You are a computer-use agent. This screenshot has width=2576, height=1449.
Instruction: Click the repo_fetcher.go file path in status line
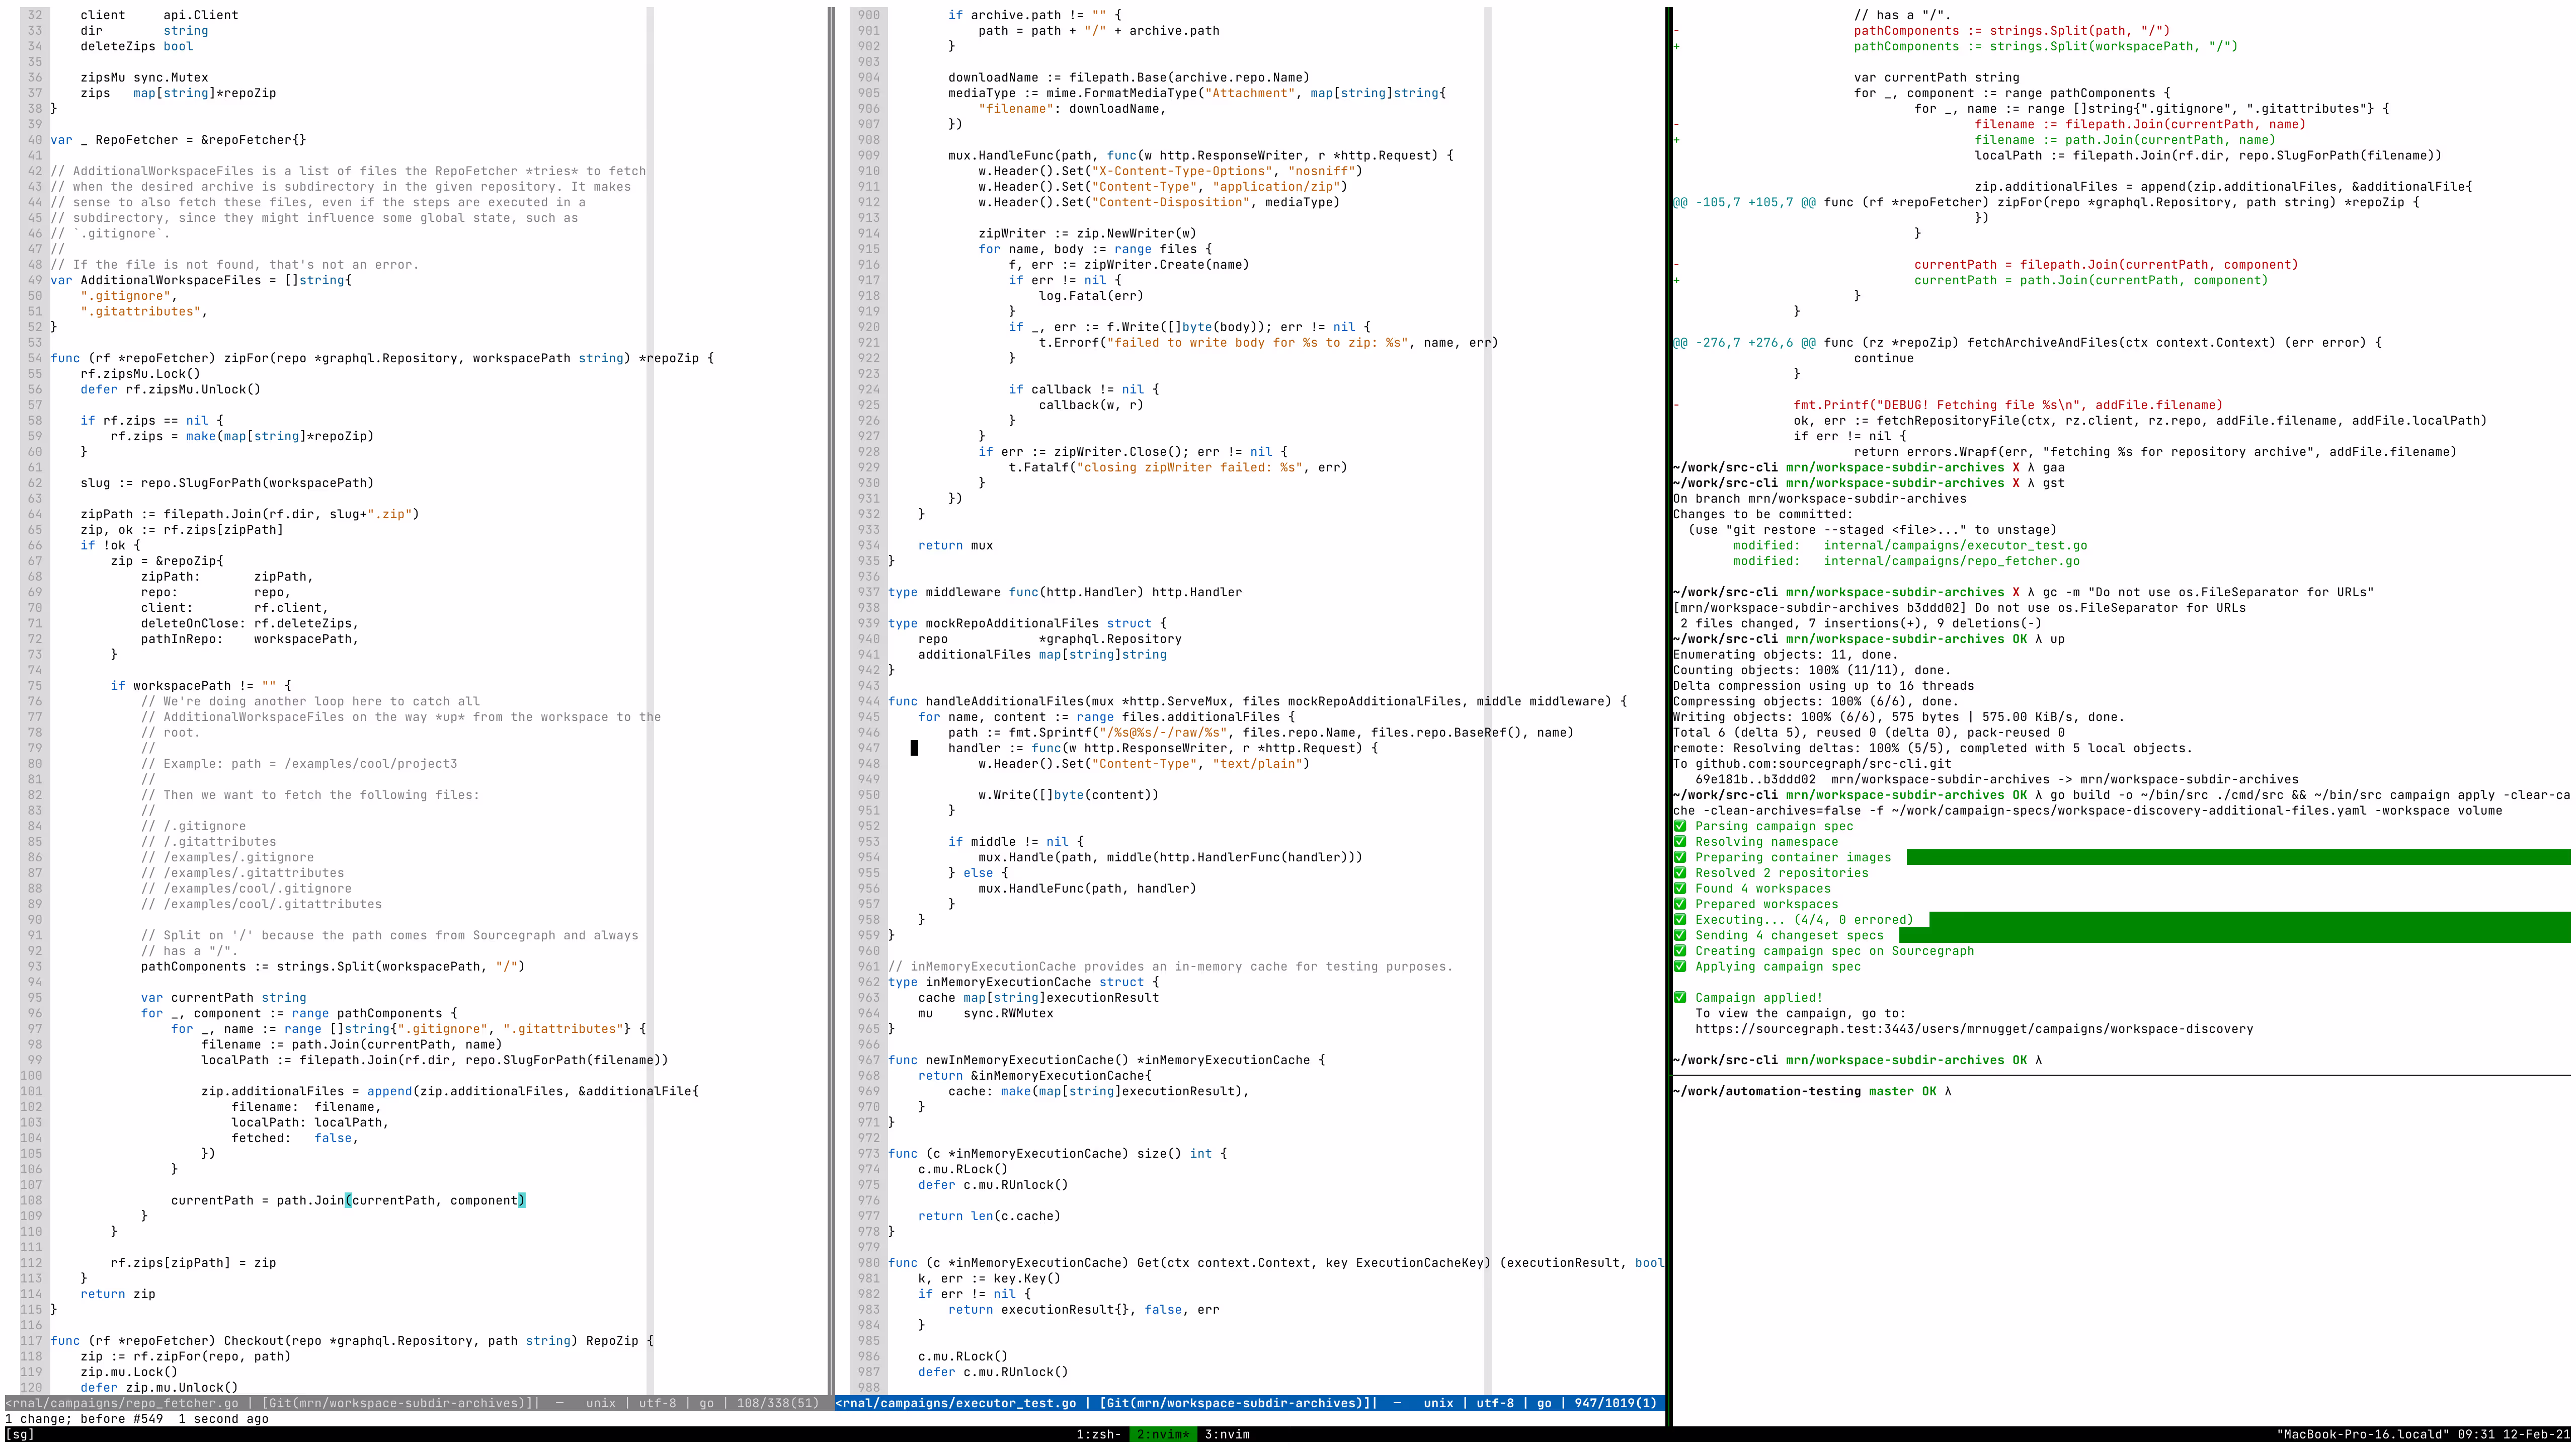(122, 1403)
